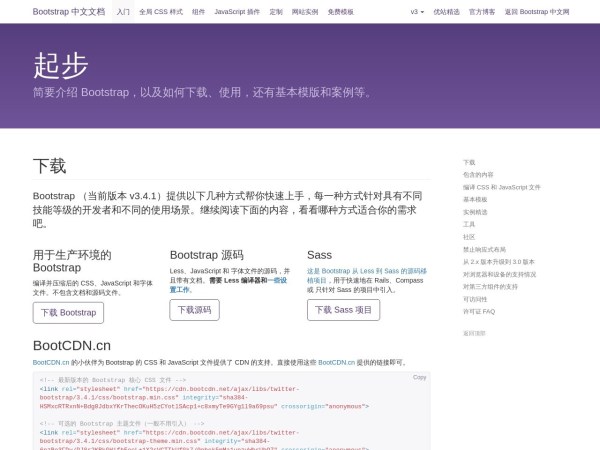Open 全局 CSS 样式 in navbar
This screenshot has height=450, width=600.
click(x=161, y=12)
